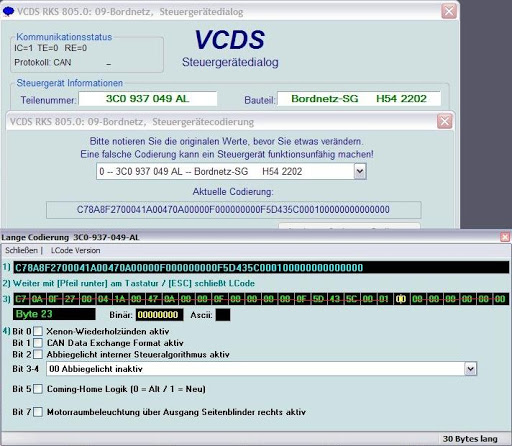The image size is (512, 446).
Task: Select byte cell 04
Action: pos(104,299)
